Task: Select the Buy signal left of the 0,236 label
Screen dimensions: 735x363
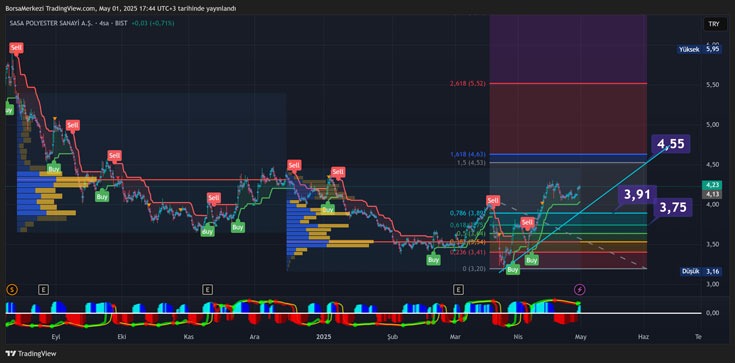Action: [434, 259]
